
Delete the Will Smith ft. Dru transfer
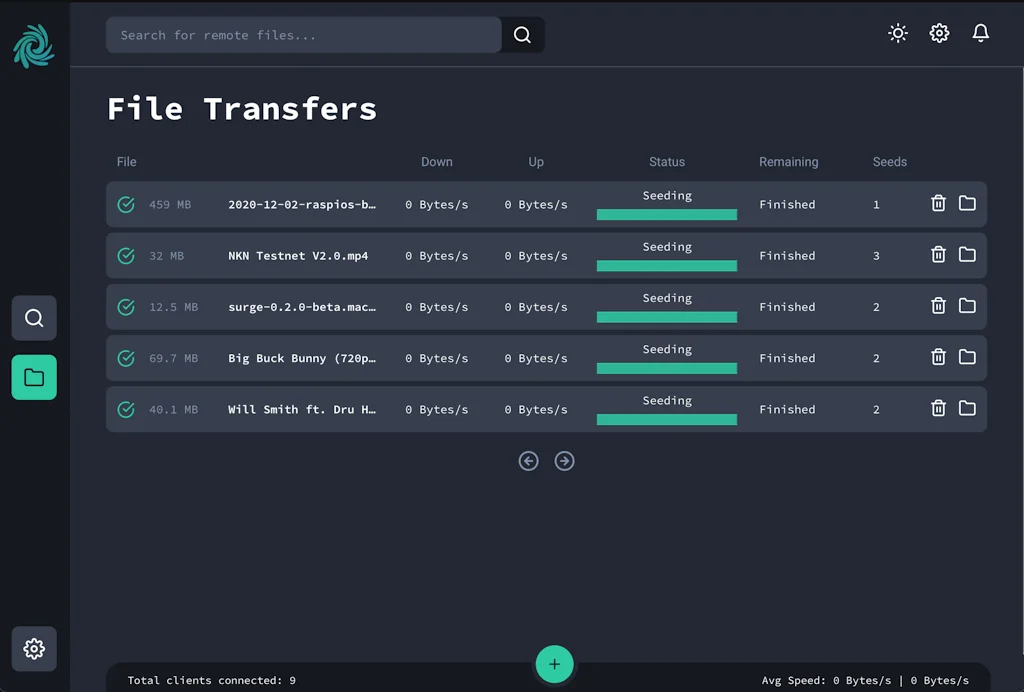(938, 408)
